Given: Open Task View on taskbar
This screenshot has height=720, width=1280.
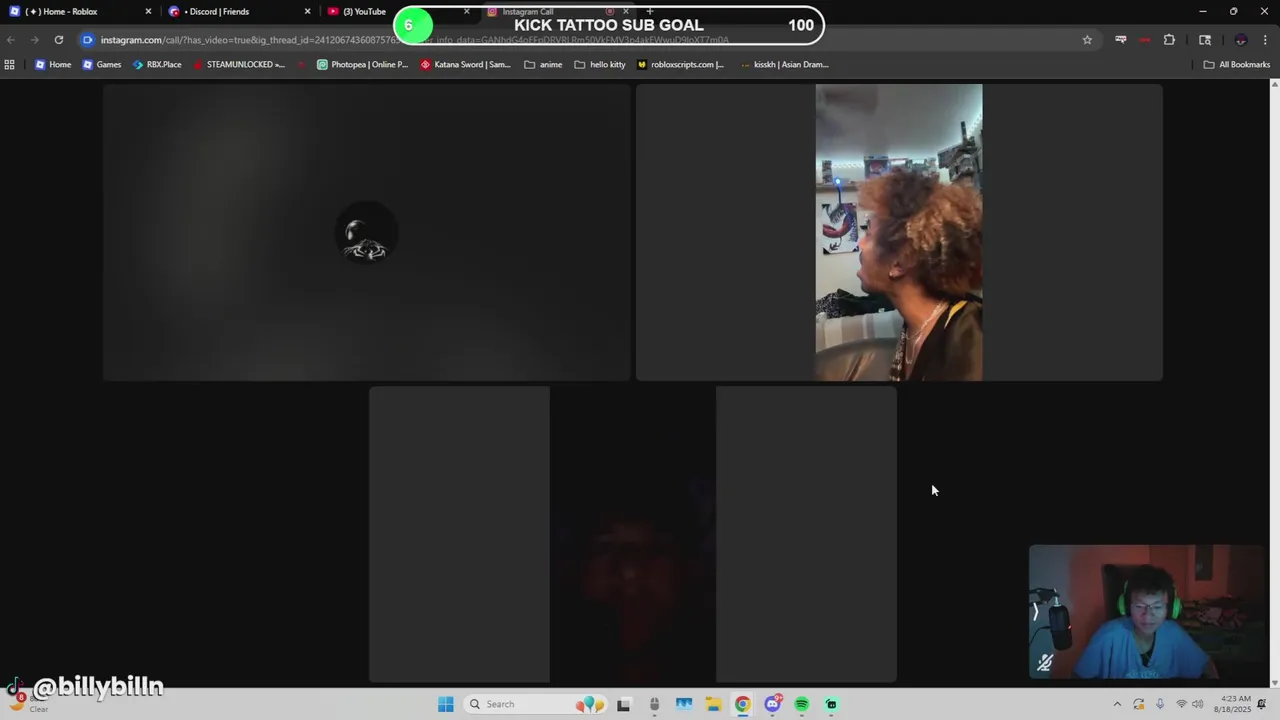Looking at the screenshot, I should point(624,704).
